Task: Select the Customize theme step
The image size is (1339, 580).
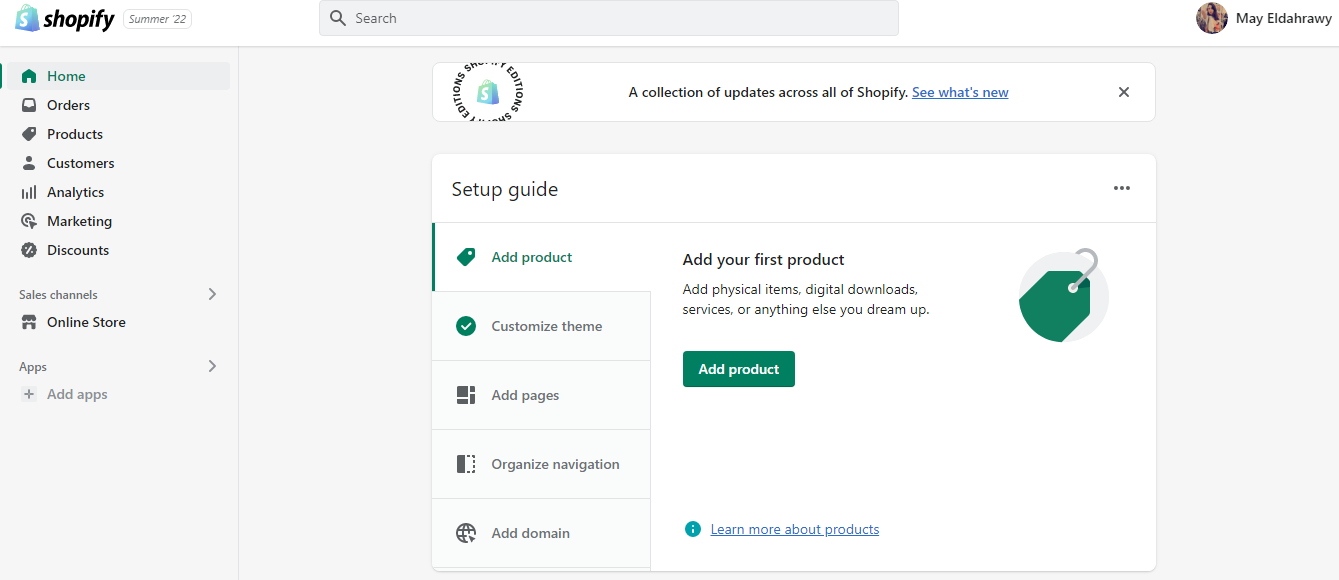Action: pyautogui.click(x=546, y=326)
